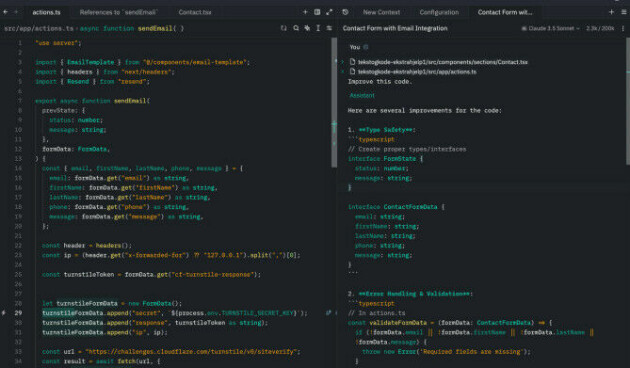630x368 pixels.
Task: Toggle inlay hints icon in editor toolbar
Action: [x=284, y=28]
